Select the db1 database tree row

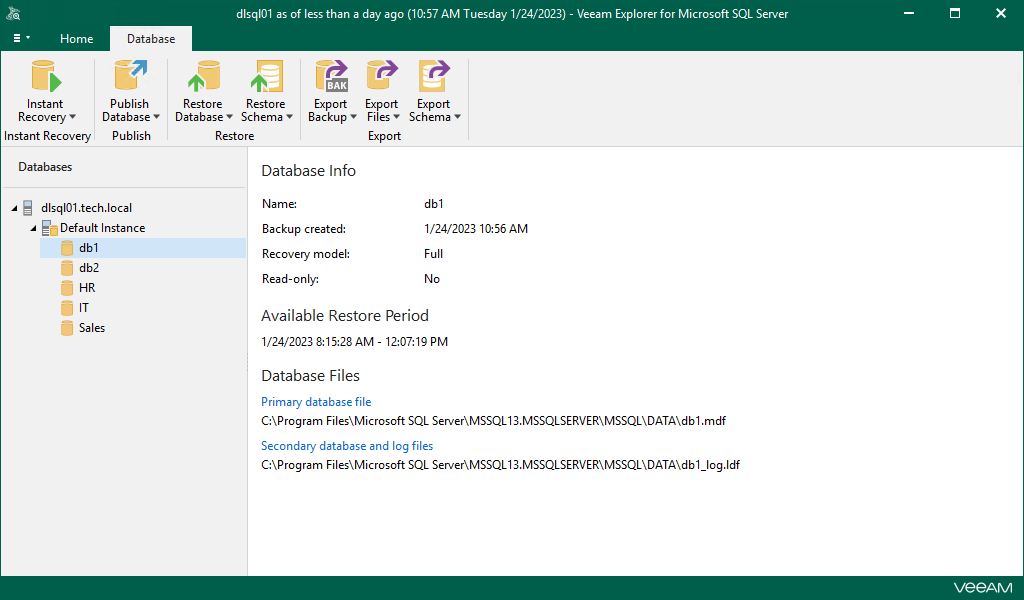(142, 248)
